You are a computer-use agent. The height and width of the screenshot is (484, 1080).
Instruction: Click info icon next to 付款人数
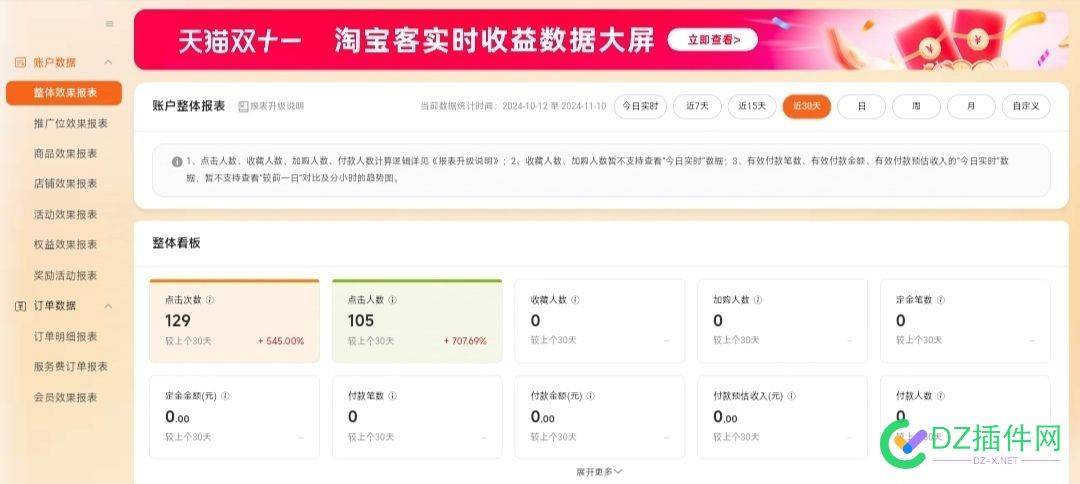[941, 397]
